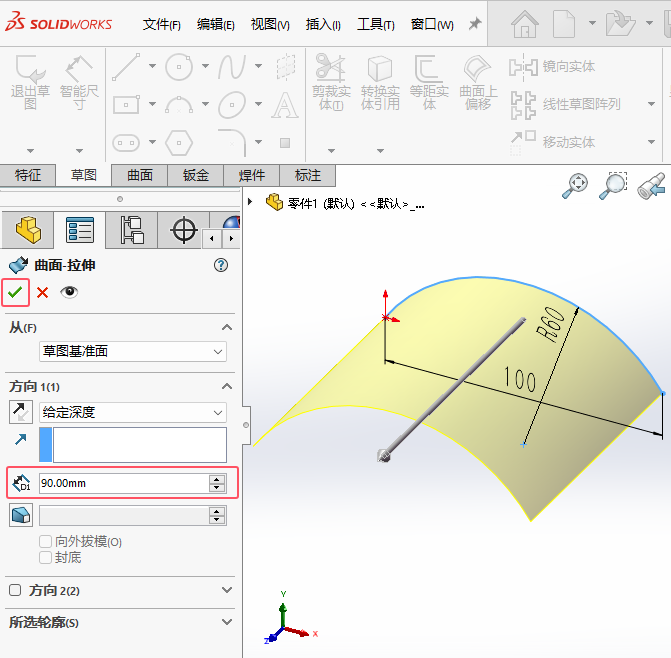The height and width of the screenshot is (658, 671).
Task: Select the Sketch Fillet tool
Action: tap(232, 142)
